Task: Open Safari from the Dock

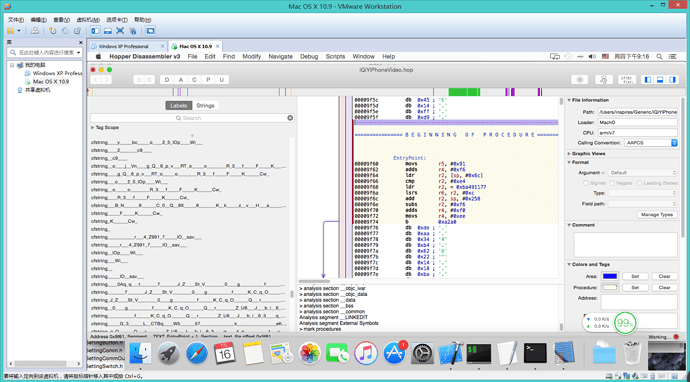Action: click(x=197, y=353)
